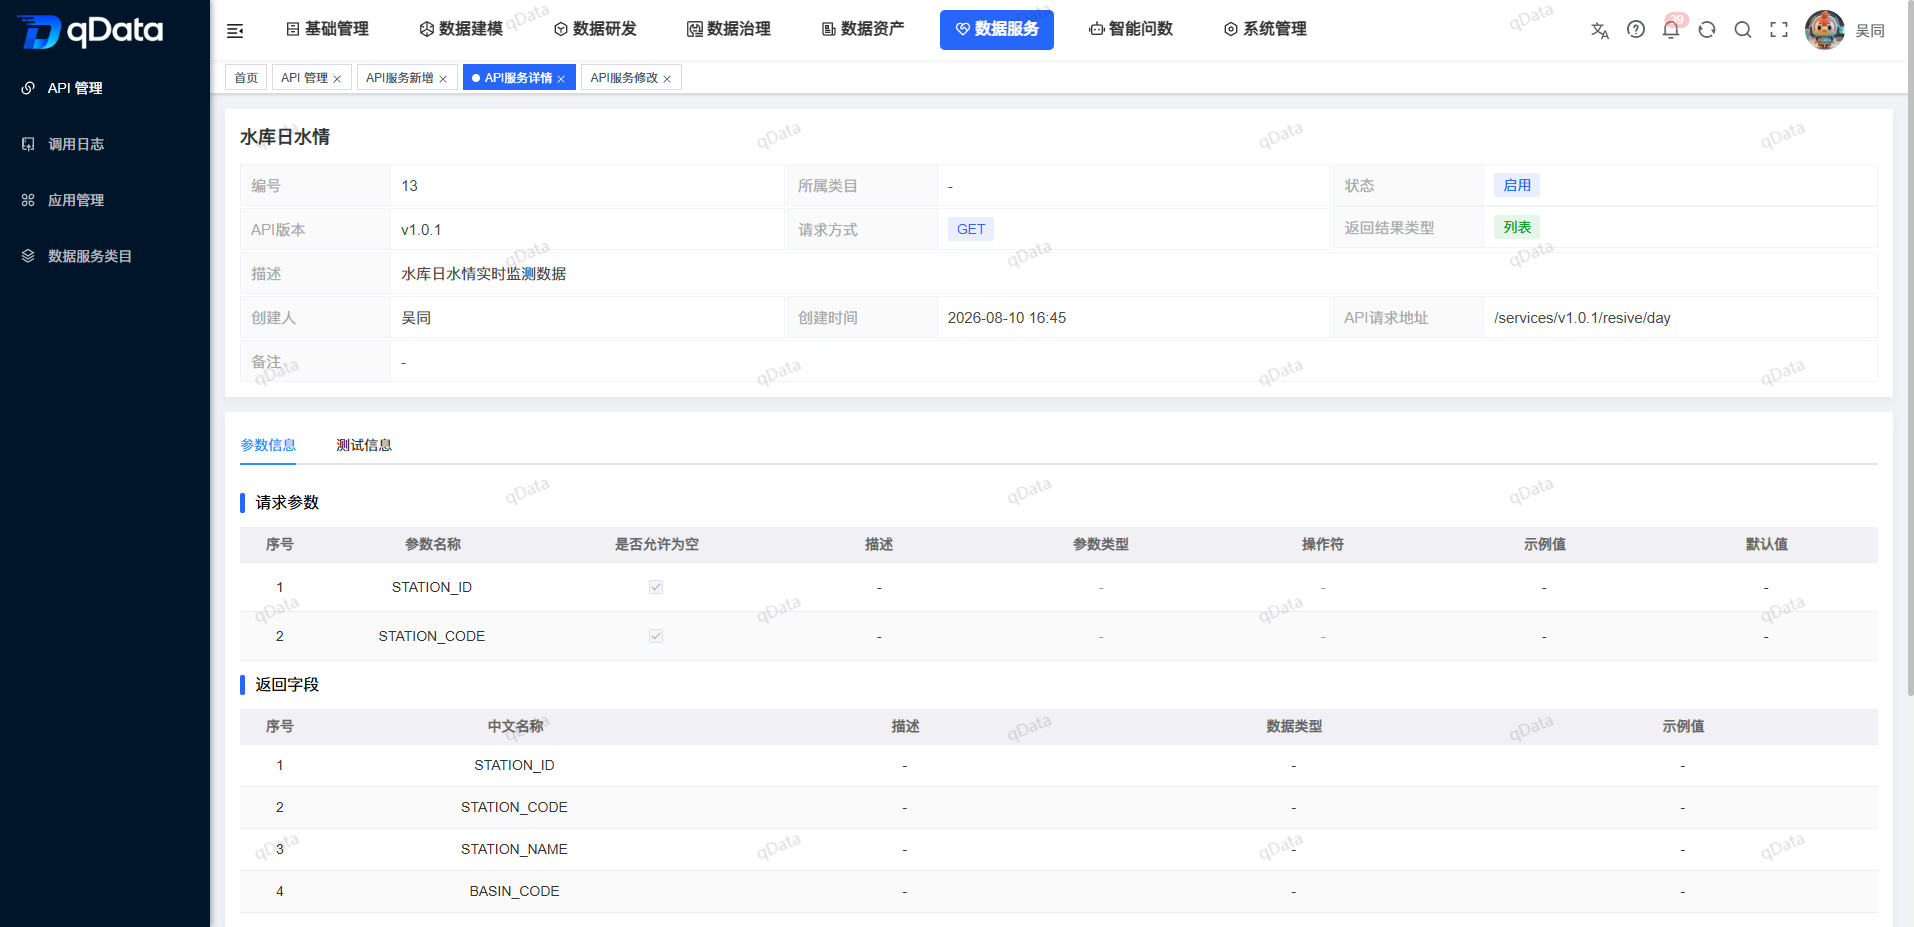This screenshot has width=1914, height=927.
Task: Open 基础管理 top menu
Action: coord(328,29)
